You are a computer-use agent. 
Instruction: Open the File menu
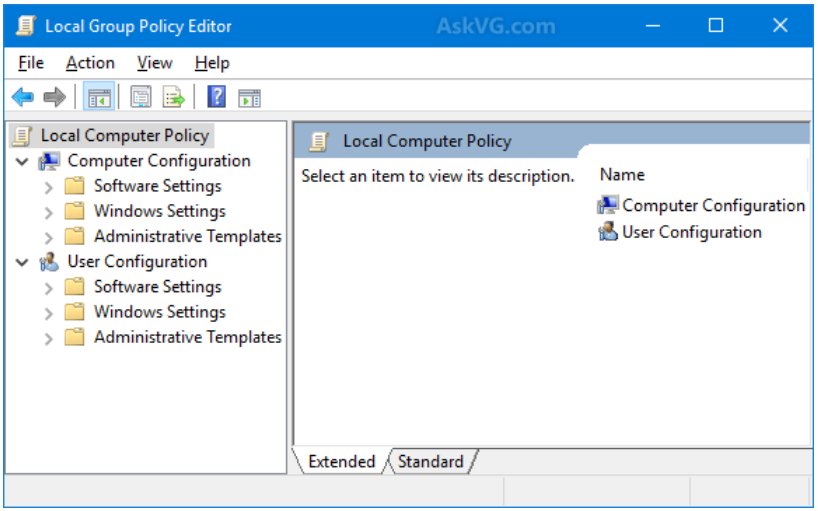[x=31, y=63]
